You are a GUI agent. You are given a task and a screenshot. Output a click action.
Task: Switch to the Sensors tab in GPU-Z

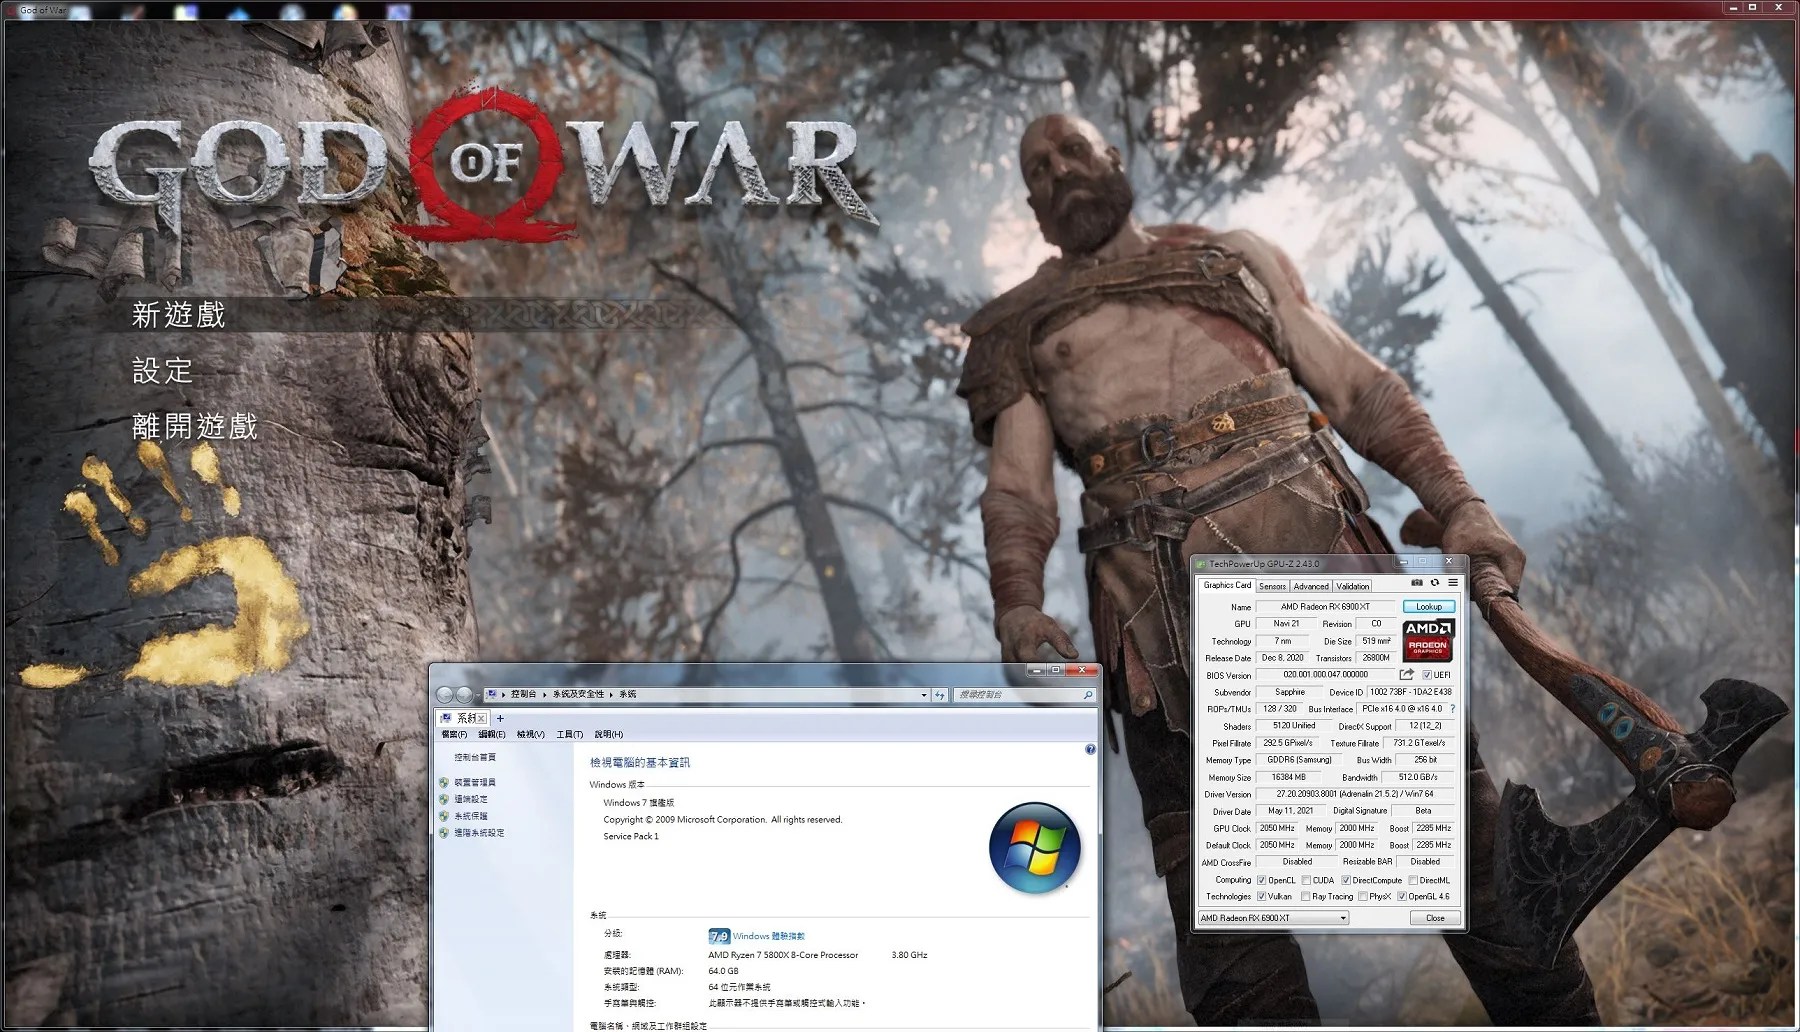pos(1272,586)
